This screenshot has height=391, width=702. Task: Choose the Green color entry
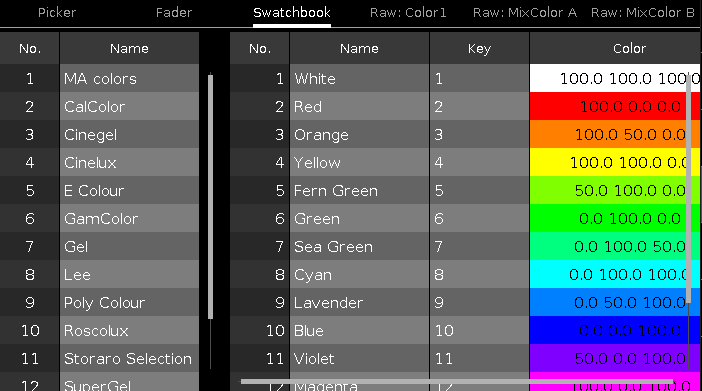pos(360,219)
